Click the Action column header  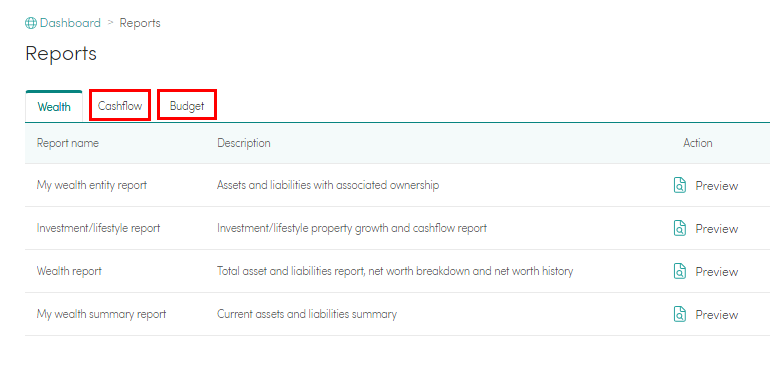click(698, 143)
